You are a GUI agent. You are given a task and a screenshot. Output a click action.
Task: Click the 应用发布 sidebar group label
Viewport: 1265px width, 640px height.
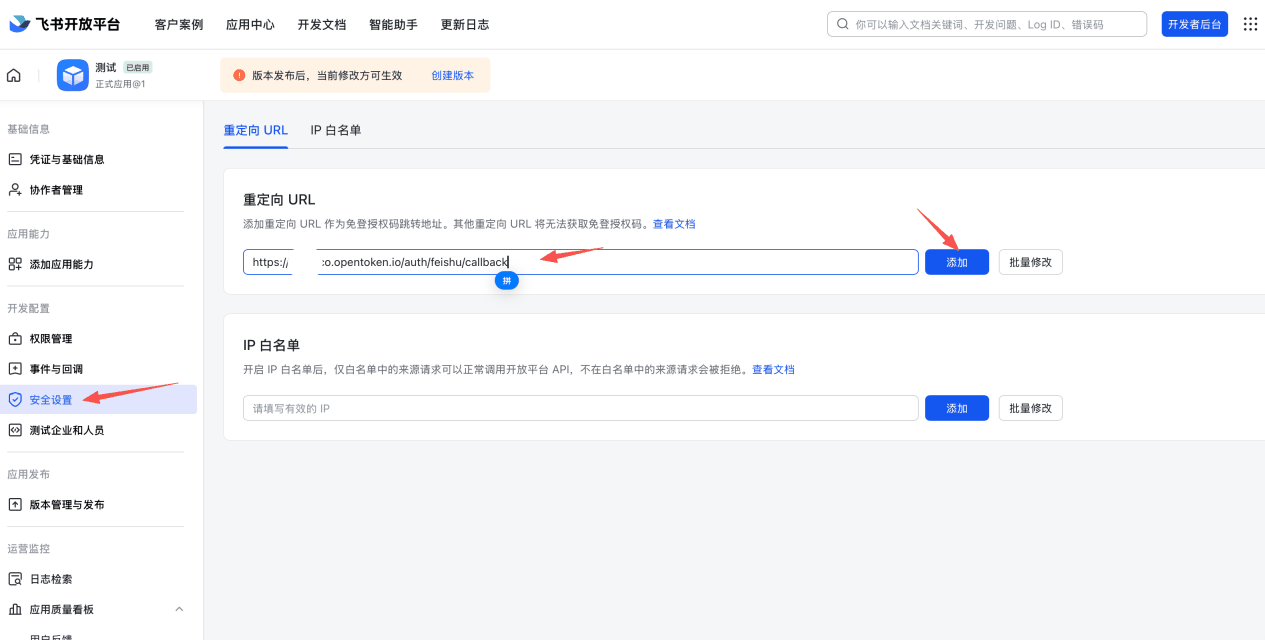tap(28, 474)
